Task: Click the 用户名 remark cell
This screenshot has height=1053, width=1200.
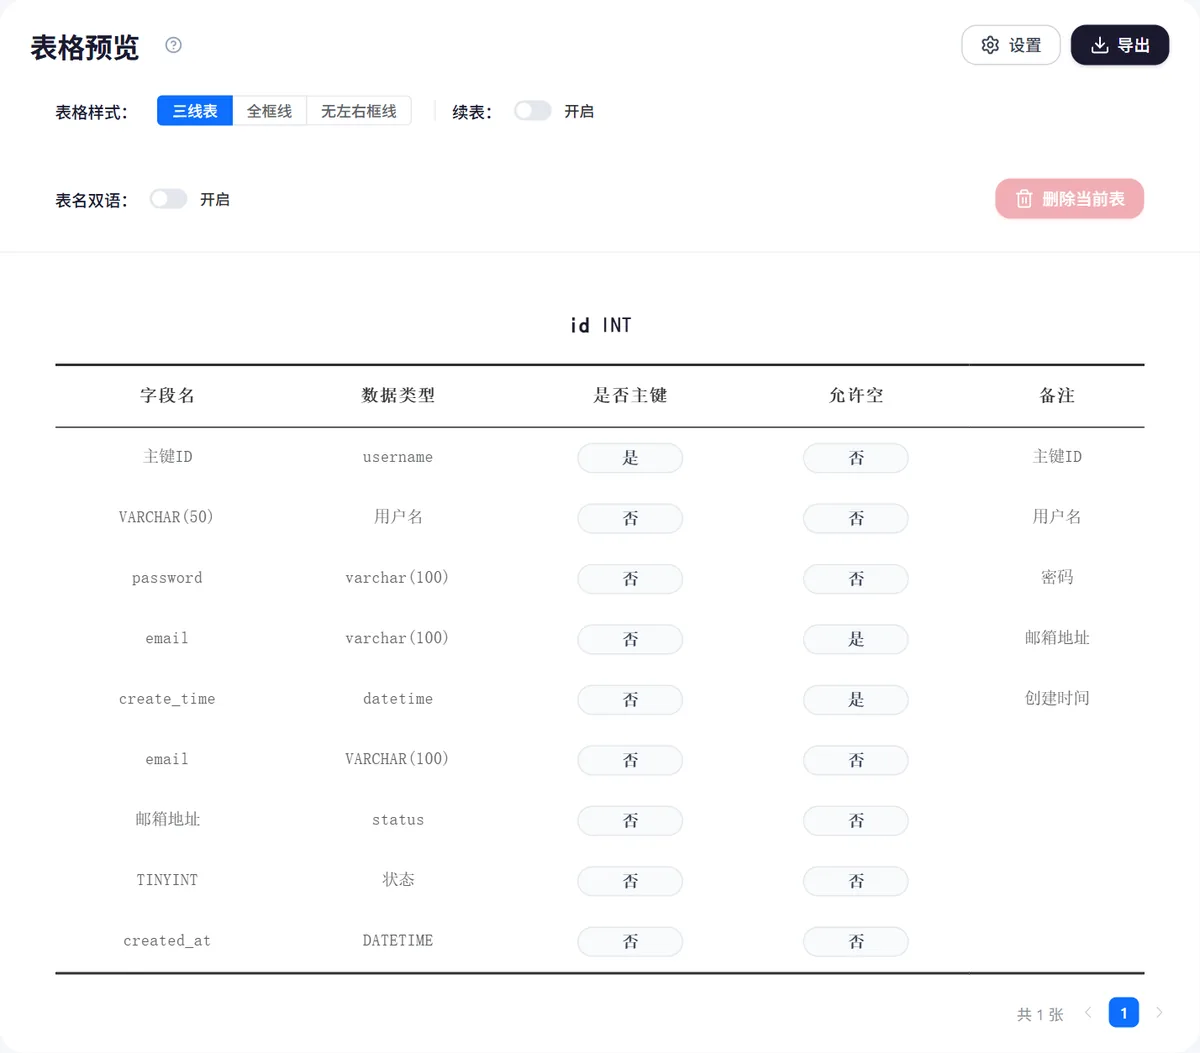Action: [x=1057, y=516]
